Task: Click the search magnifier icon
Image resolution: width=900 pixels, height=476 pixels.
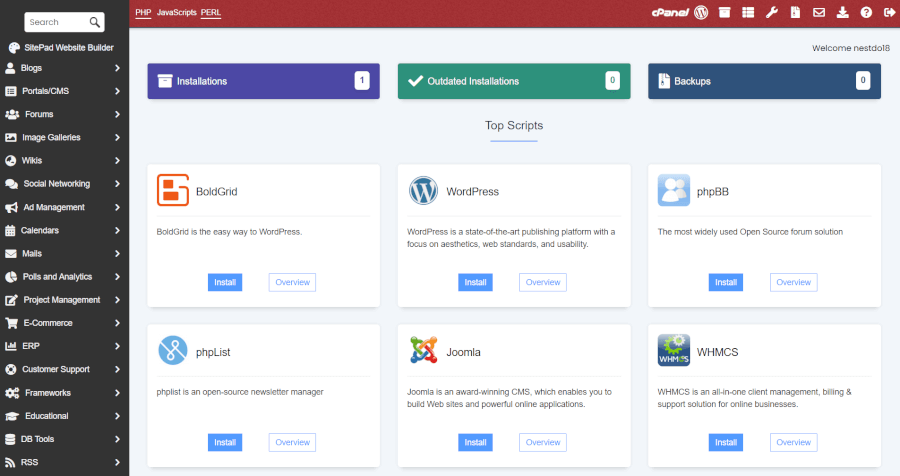Action: (95, 22)
